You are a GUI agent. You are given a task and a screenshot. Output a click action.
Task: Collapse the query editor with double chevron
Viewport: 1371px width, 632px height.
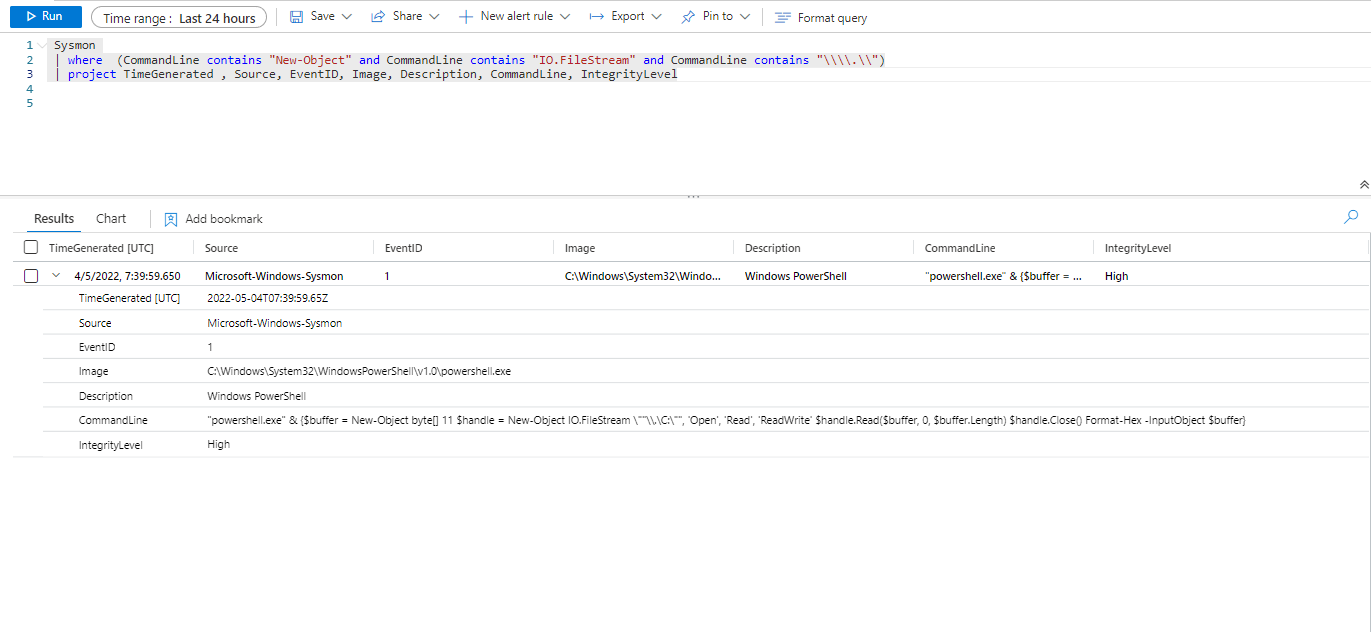(x=1364, y=185)
